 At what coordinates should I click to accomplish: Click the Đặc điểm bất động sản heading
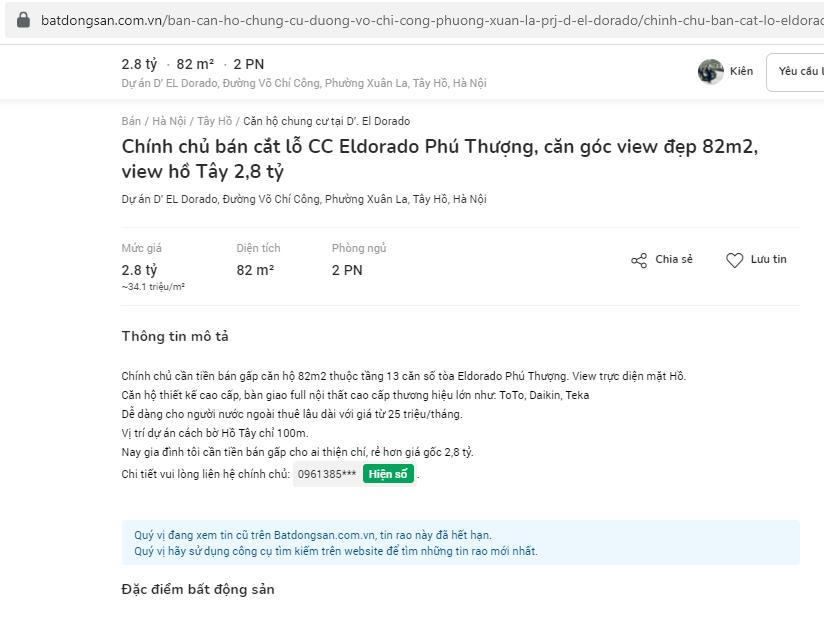pos(198,589)
